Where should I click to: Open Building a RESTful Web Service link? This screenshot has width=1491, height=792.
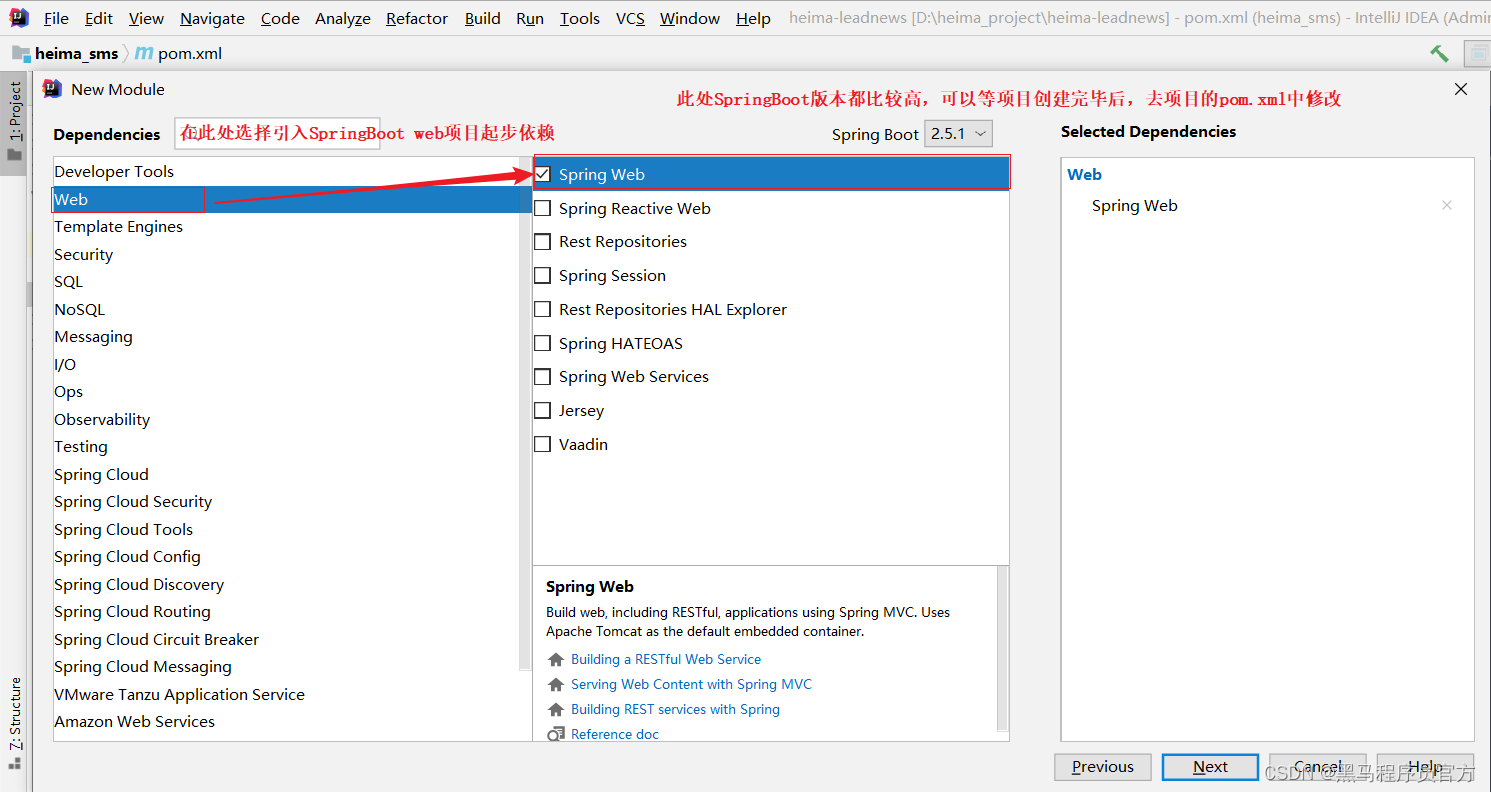pos(666,660)
